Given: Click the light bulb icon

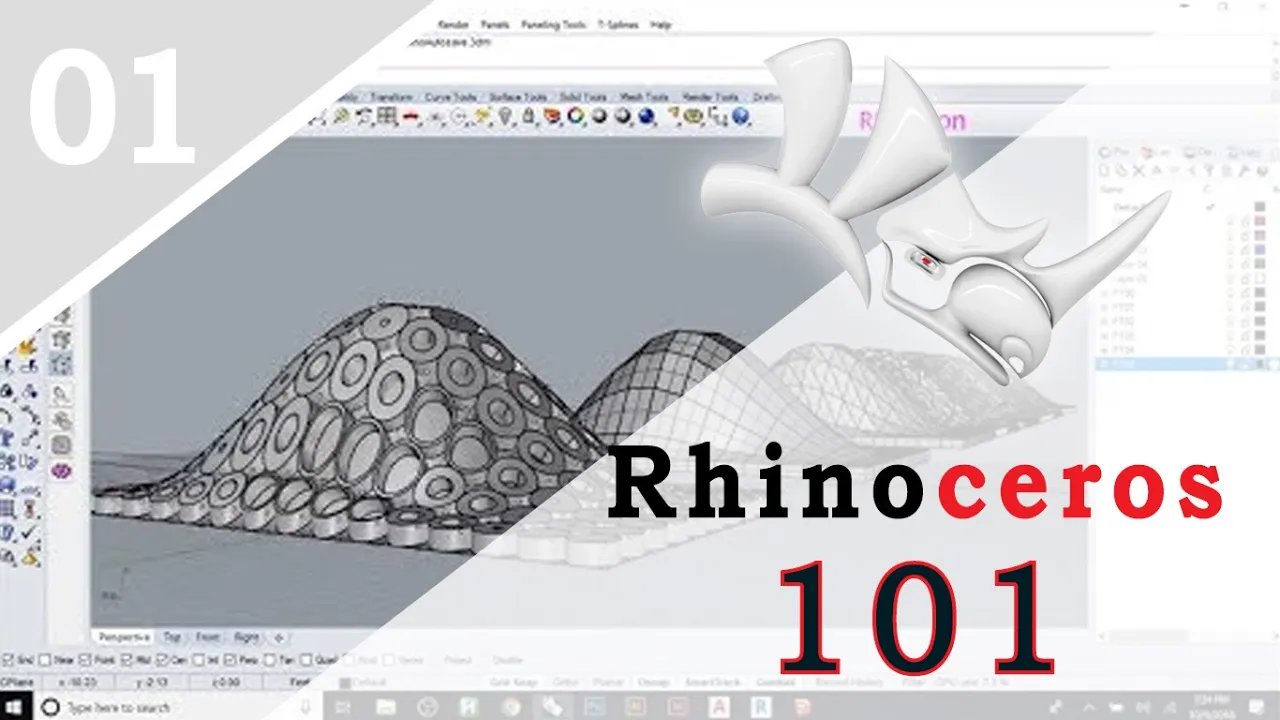Looking at the screenshot, I should tap(506, 117).
